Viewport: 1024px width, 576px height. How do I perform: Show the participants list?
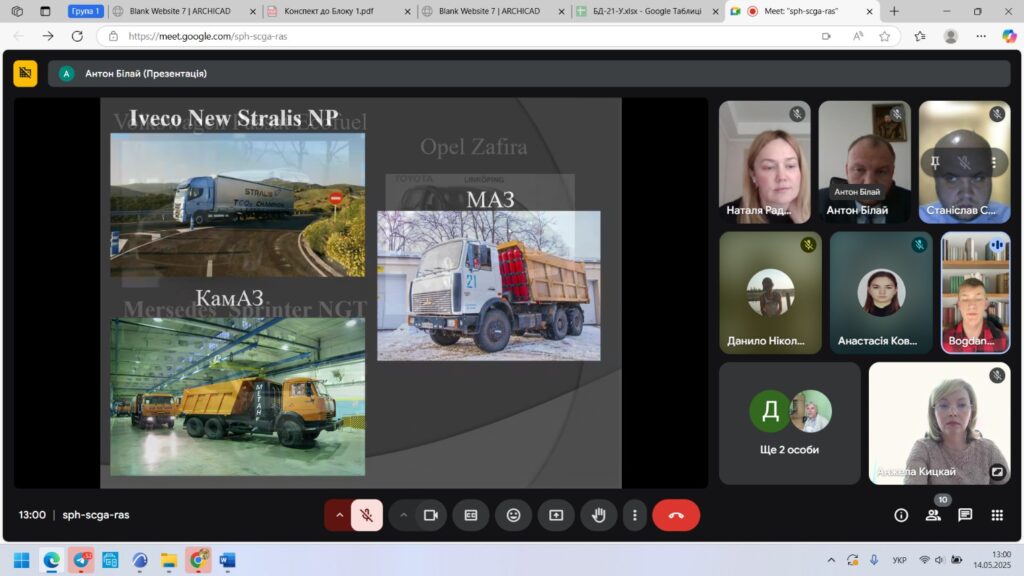pyautogui.click(x=933, y=515)
